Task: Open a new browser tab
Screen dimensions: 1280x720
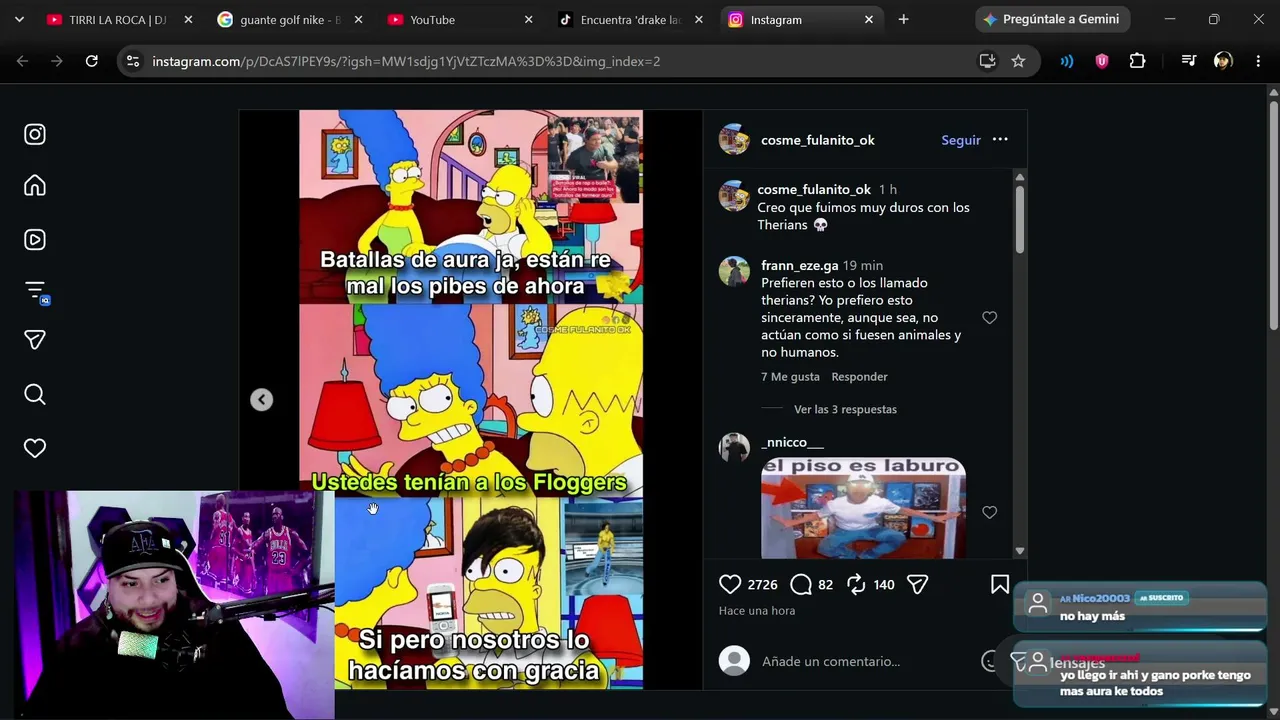Action: (x=903, y=20)
